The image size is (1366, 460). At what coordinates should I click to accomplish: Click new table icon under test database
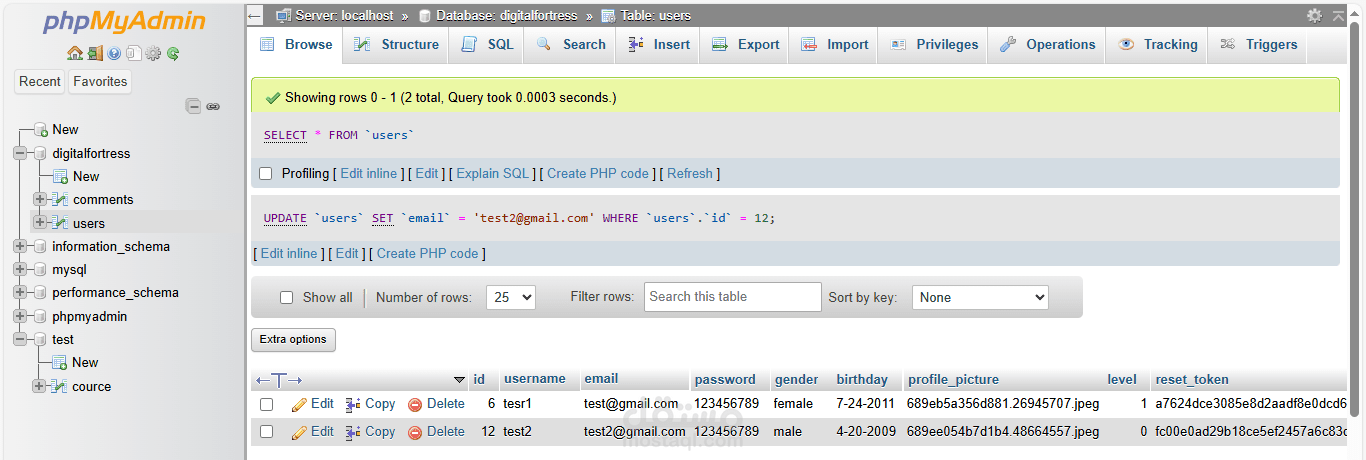(x=60, y=363)
